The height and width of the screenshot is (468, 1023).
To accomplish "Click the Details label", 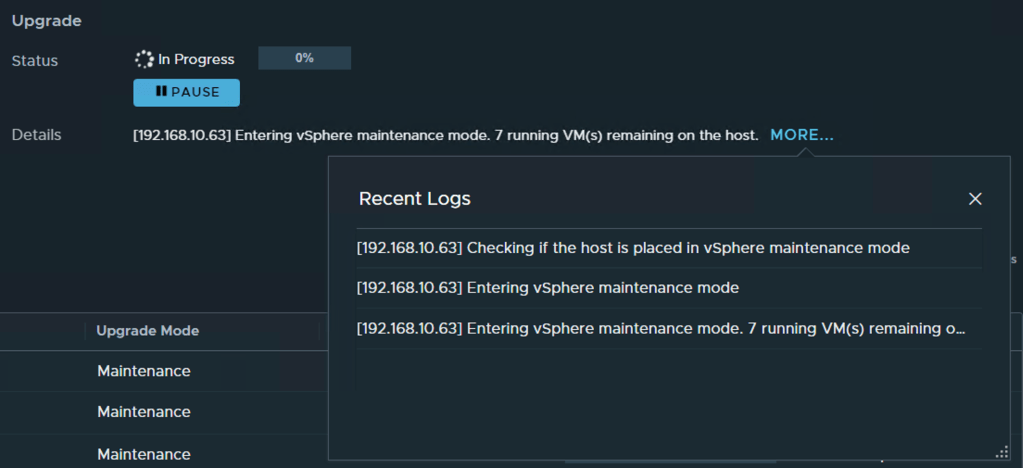I will [x=36, y=135].
